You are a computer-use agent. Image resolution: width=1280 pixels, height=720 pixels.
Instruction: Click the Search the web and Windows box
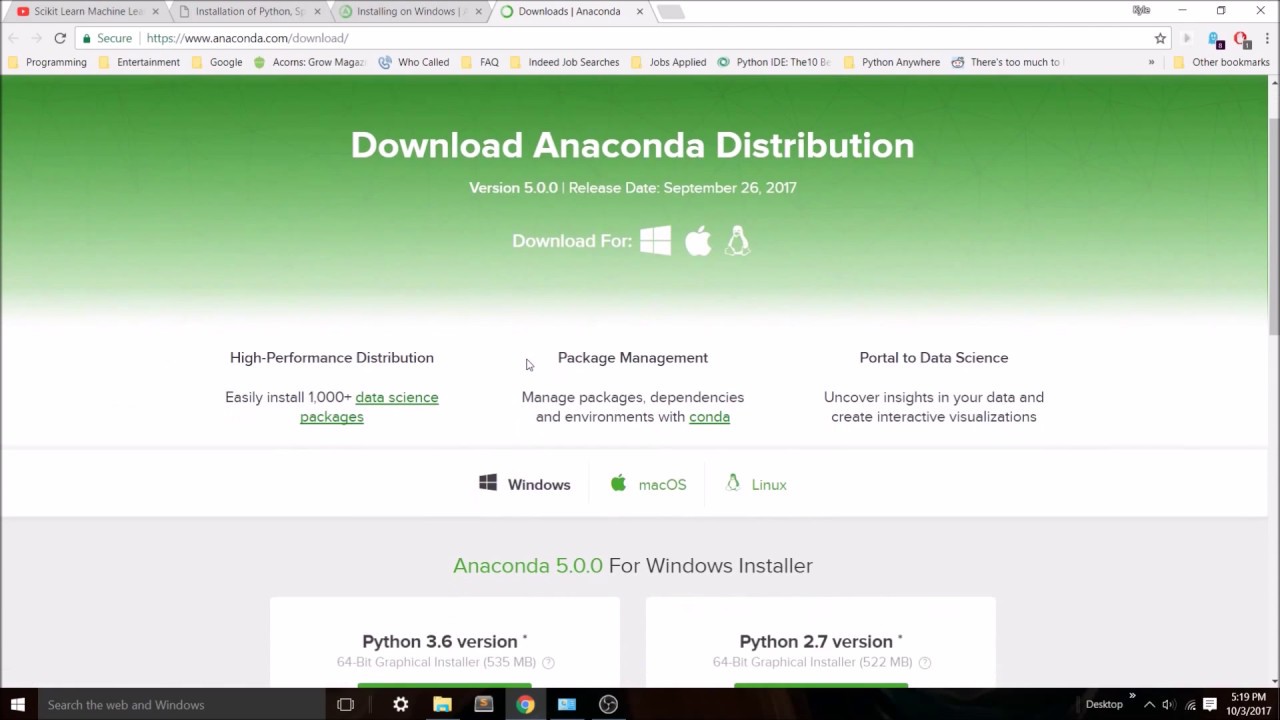tap(182, 704)
